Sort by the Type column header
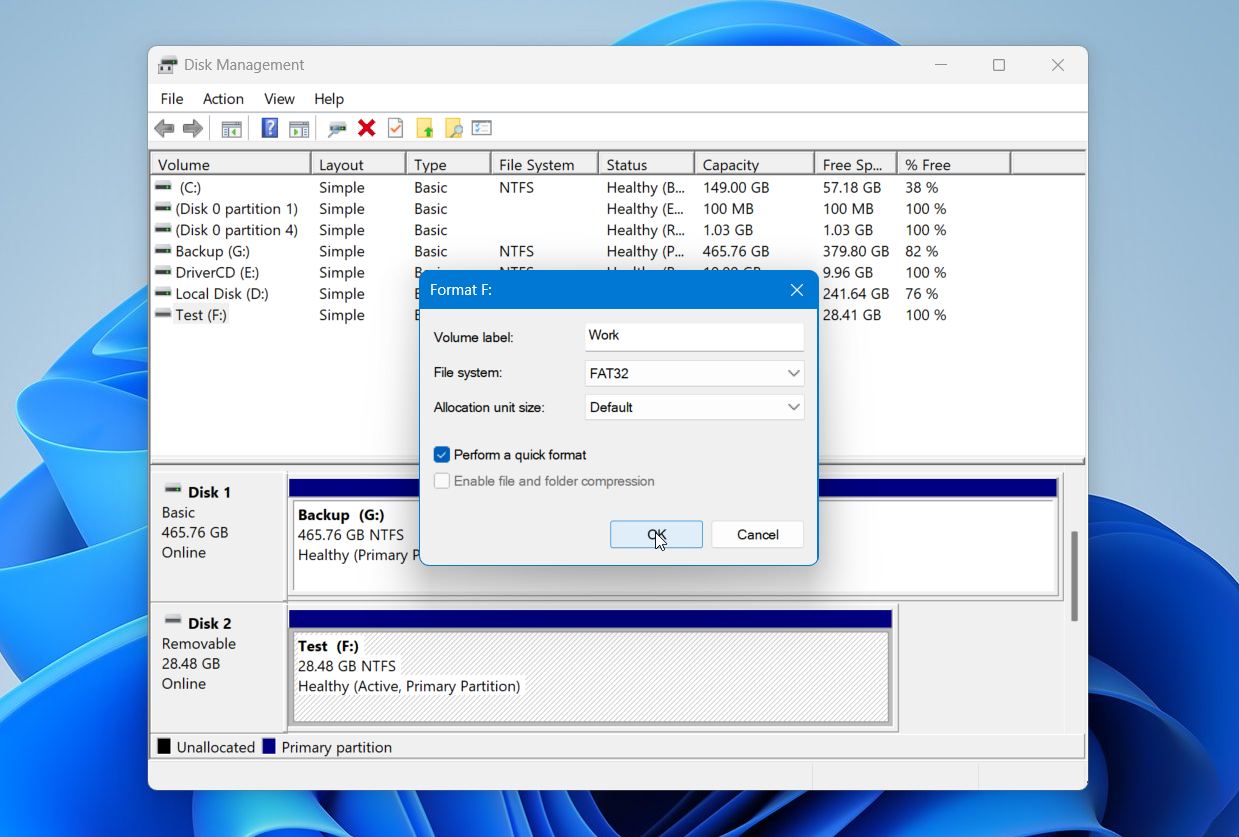 click(x=449, y=164)
